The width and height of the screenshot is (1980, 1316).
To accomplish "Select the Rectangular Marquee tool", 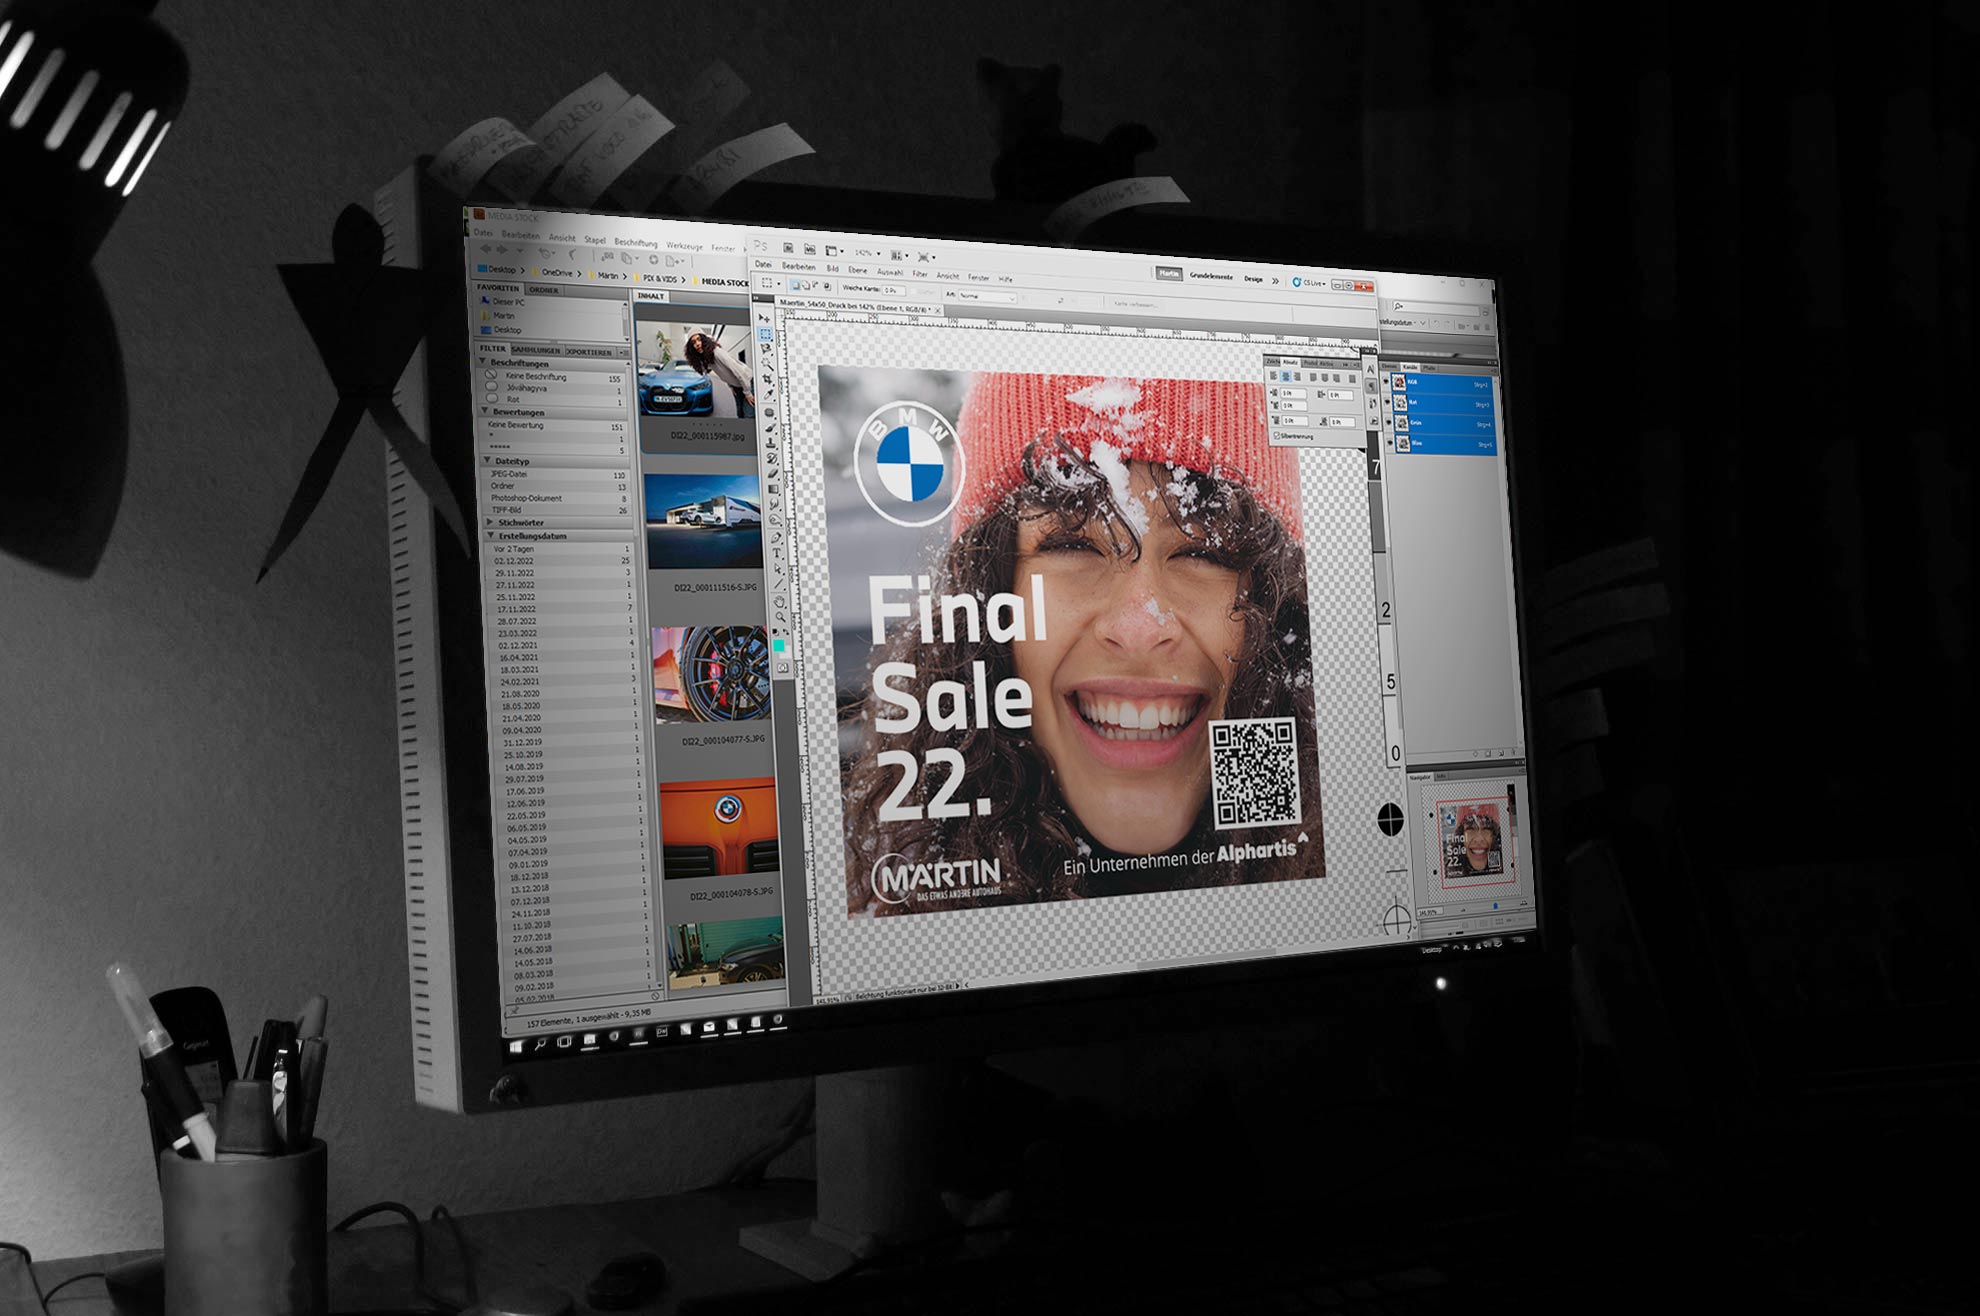I will tap(766, 335).
